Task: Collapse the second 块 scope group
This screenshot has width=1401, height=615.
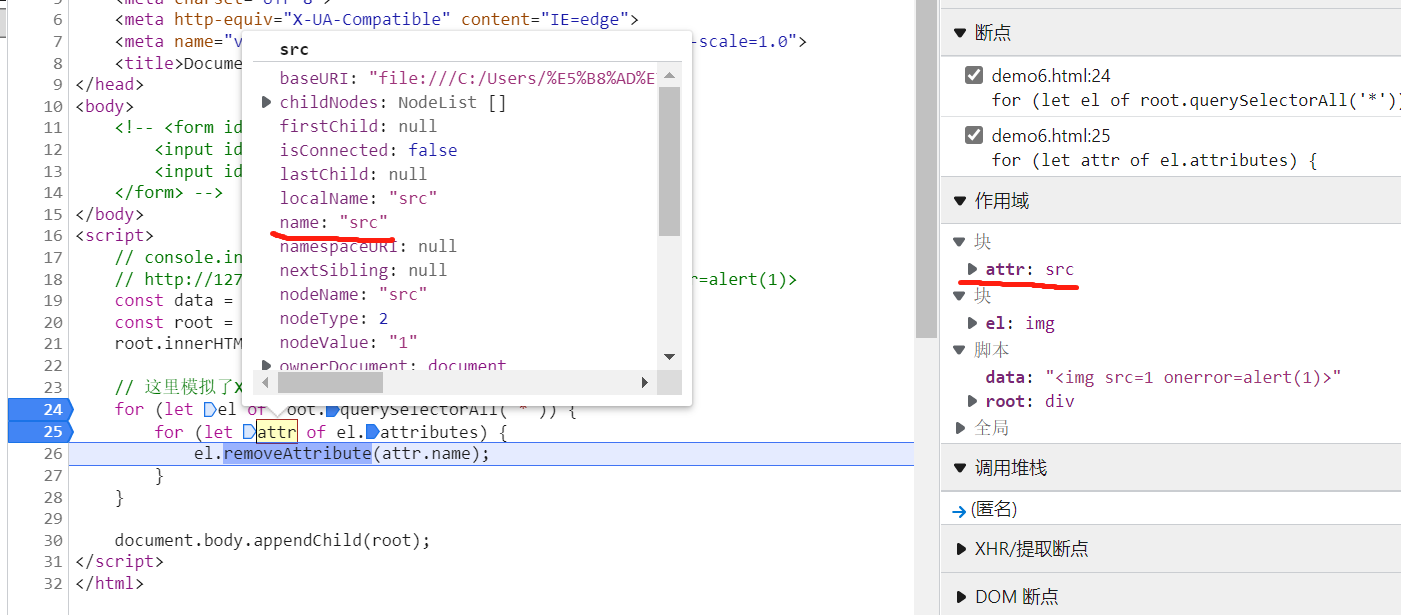Action: pyautogui.click(x=960, y=296)
